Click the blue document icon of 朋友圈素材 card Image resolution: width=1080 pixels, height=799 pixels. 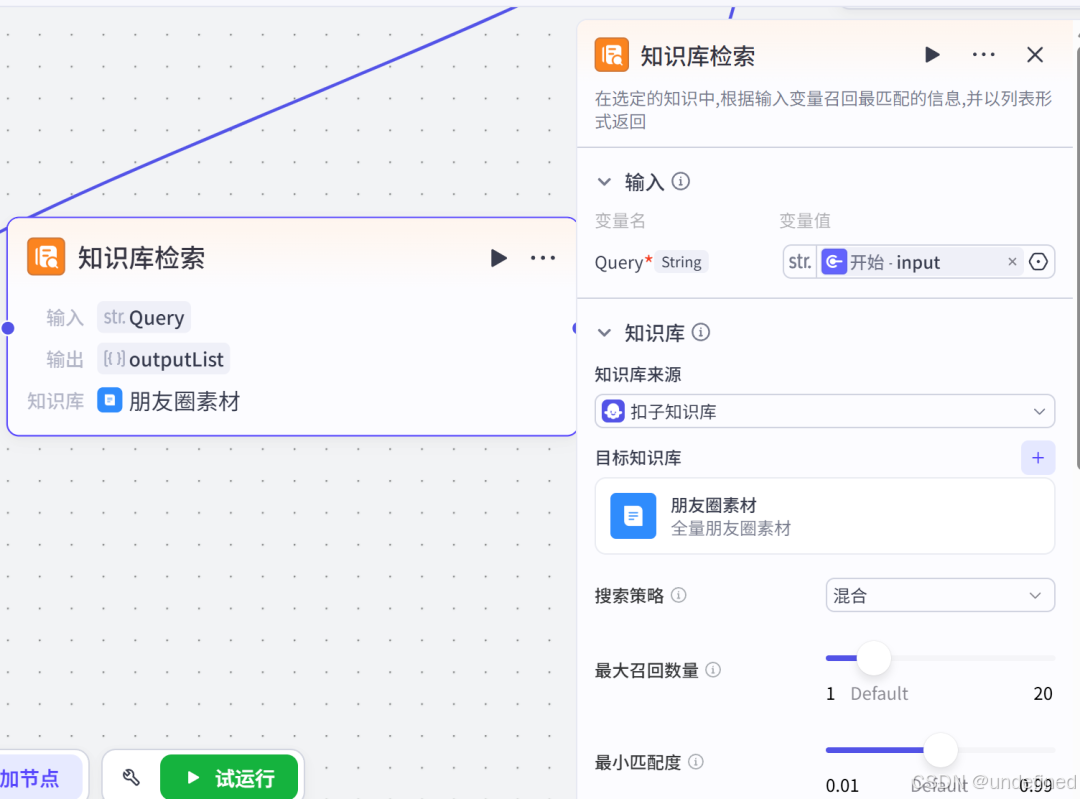pos(633,516)
